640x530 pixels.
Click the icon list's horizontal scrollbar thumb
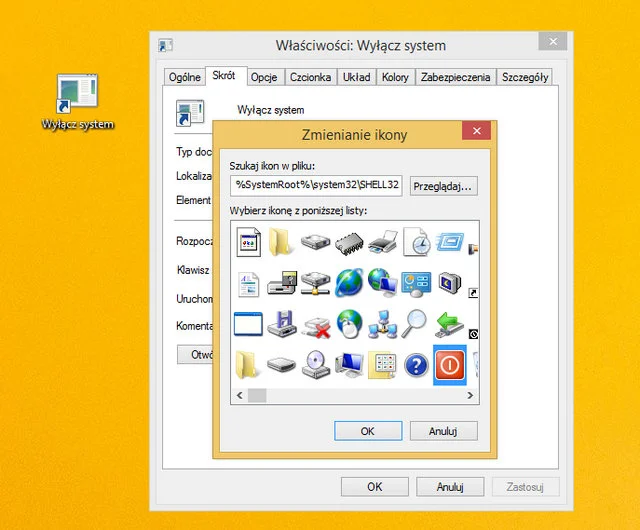click(257, 395)
